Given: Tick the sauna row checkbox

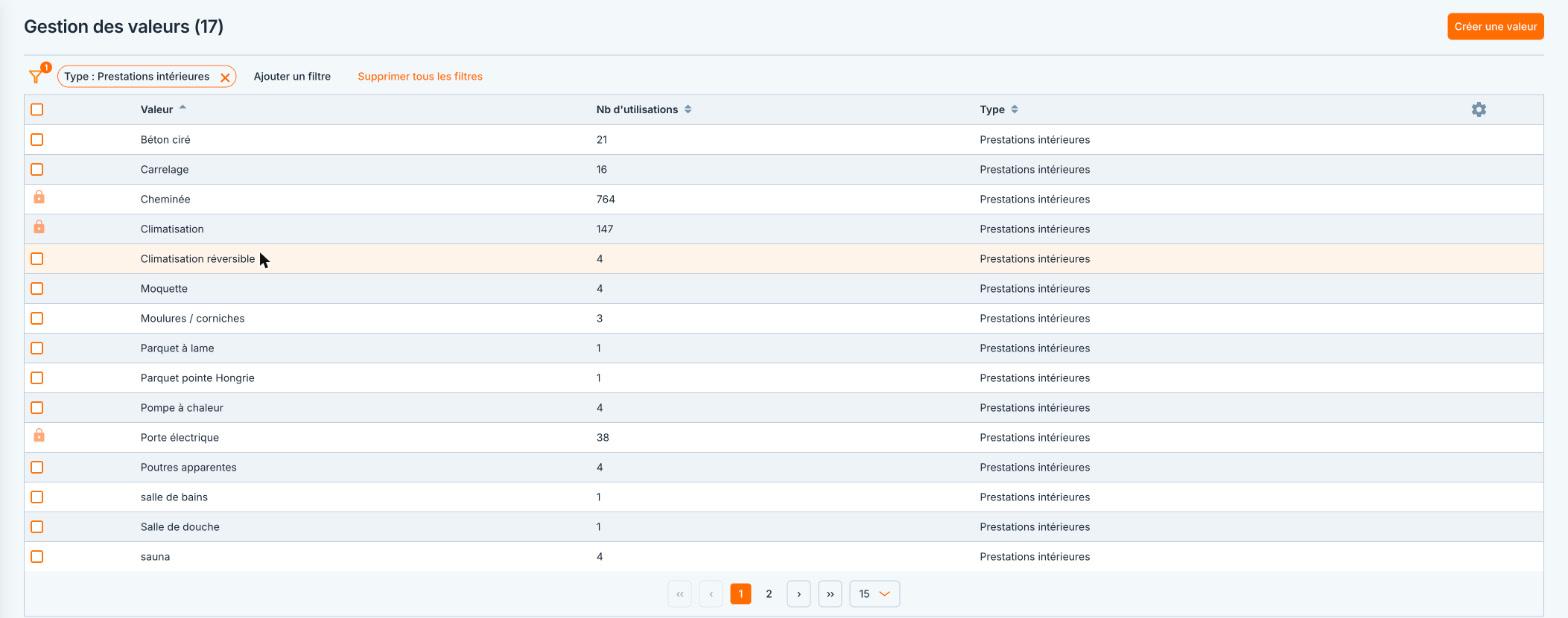Looking at the screenshot, I should click(37, 556).
